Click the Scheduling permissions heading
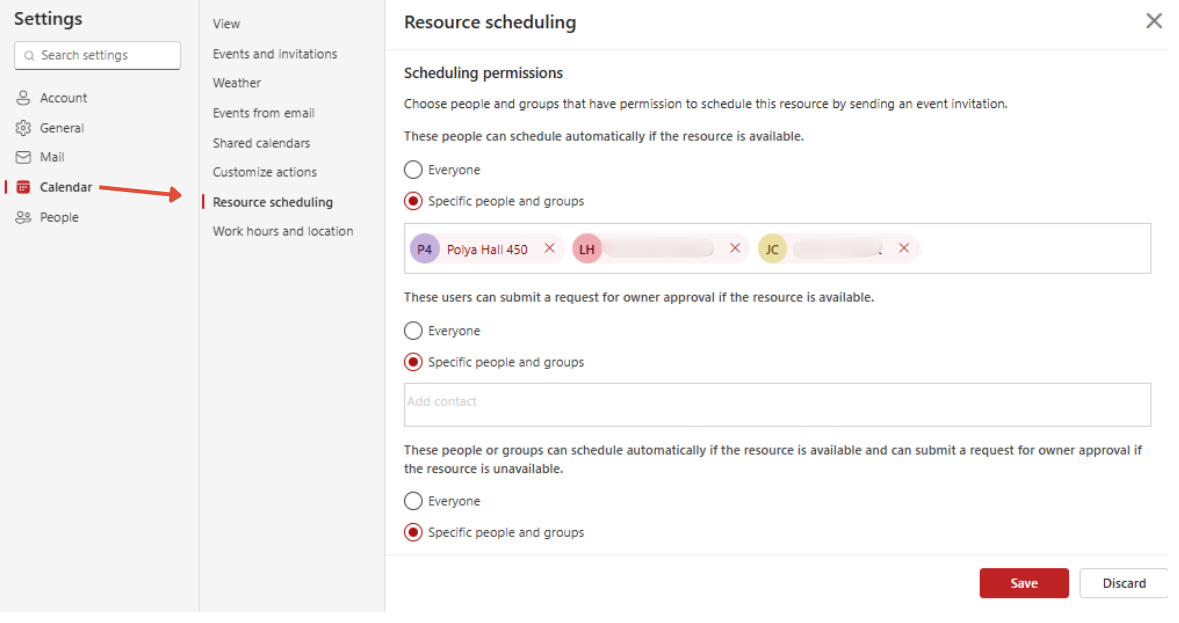Screen dimensions: 1179x623 tap(483, 74)
